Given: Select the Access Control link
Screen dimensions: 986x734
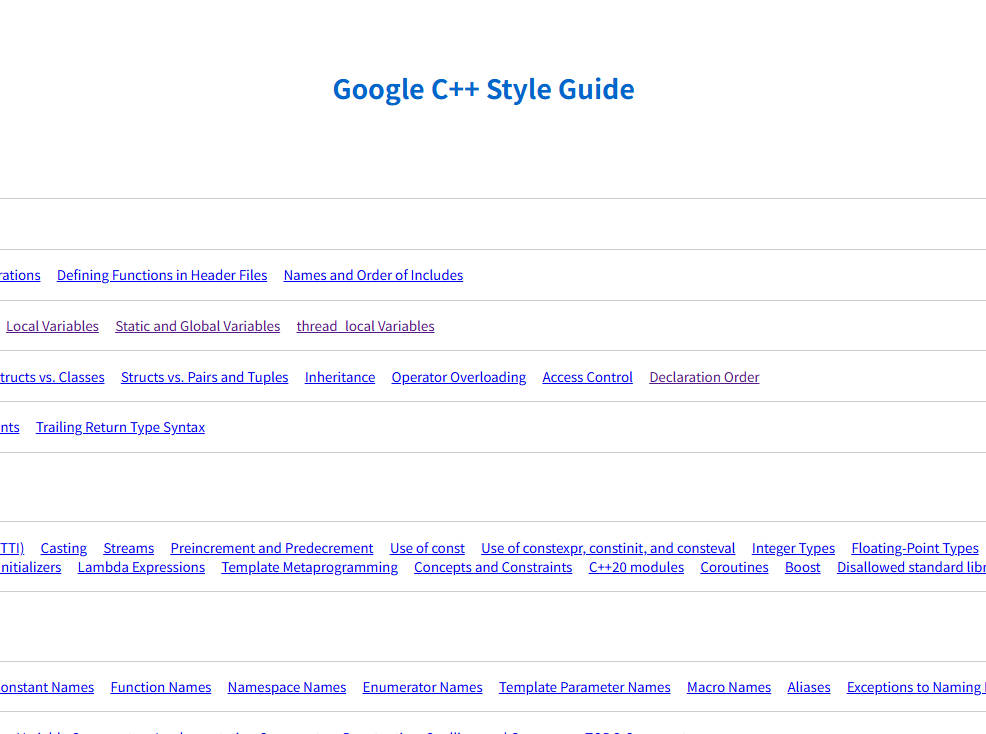Looking at the screenshot, I should pyautogui.click(x=587, y=377).
